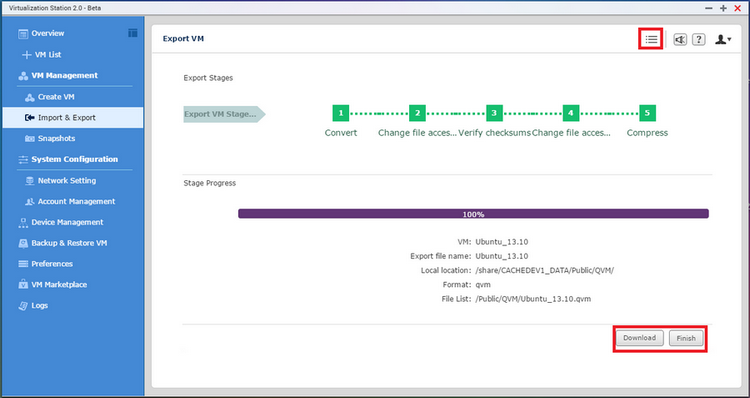Select Import & Export menu item

coord(73,118)
